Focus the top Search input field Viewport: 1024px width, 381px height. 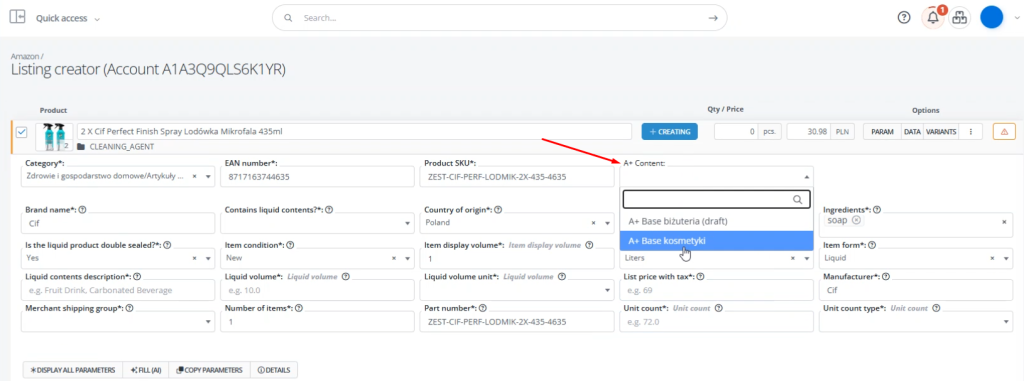coord(500,18)
